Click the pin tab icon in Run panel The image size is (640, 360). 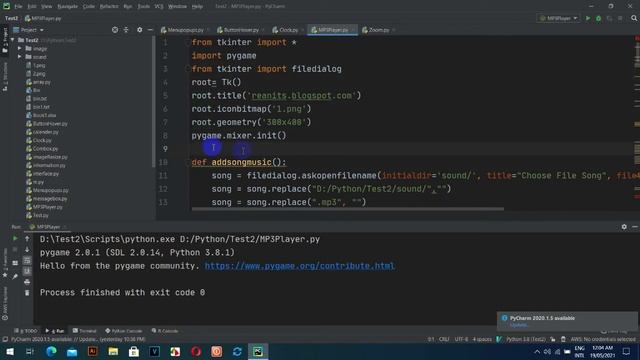point(15,276)
